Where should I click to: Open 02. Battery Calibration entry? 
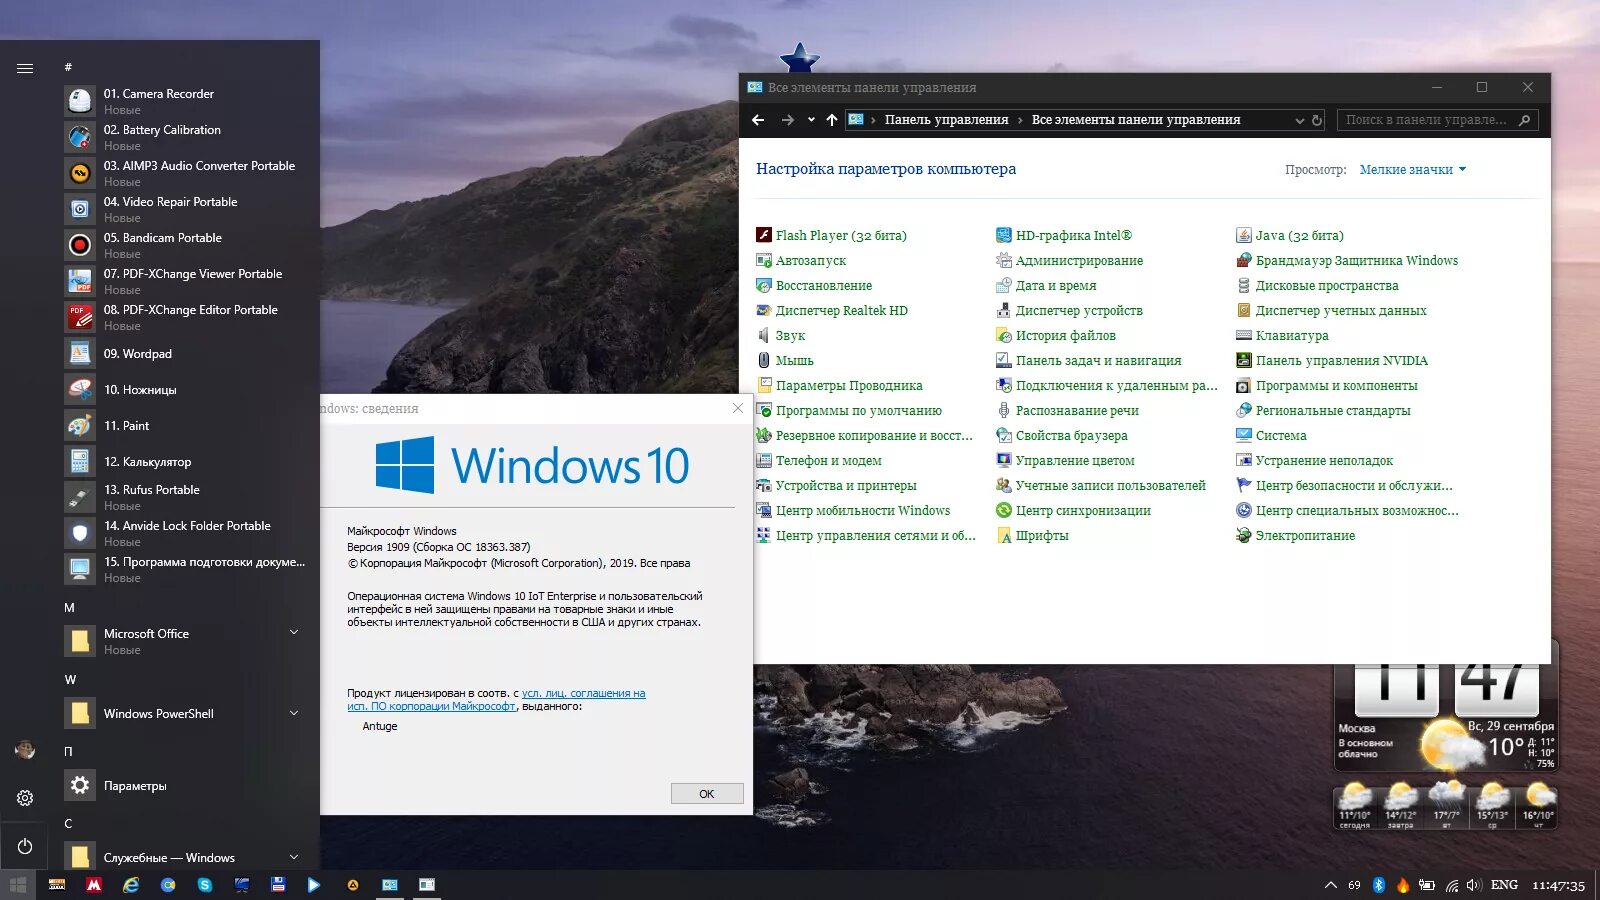[x=188, y=137]
